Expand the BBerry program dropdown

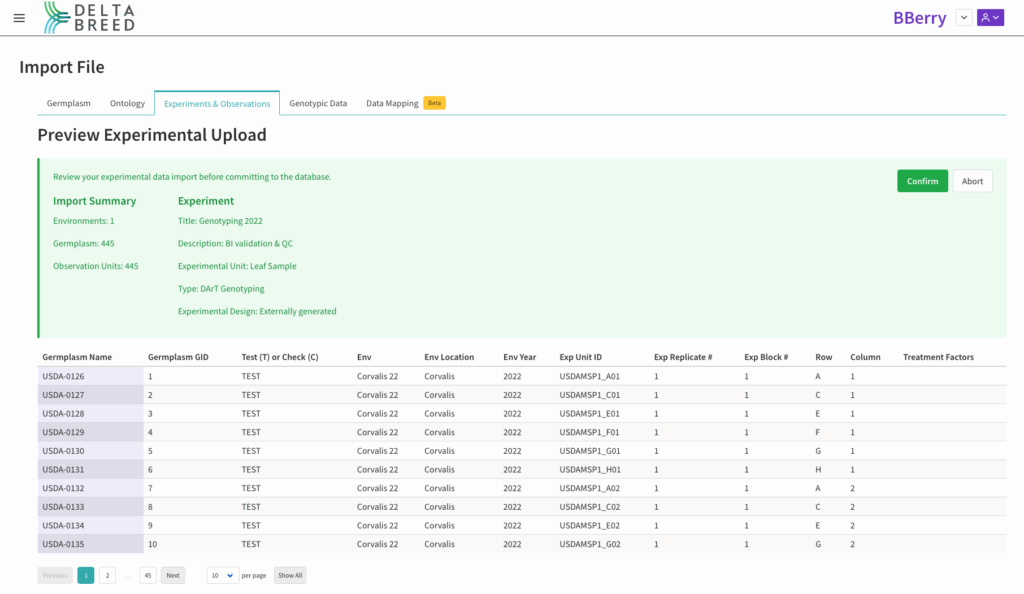(963, 17)
